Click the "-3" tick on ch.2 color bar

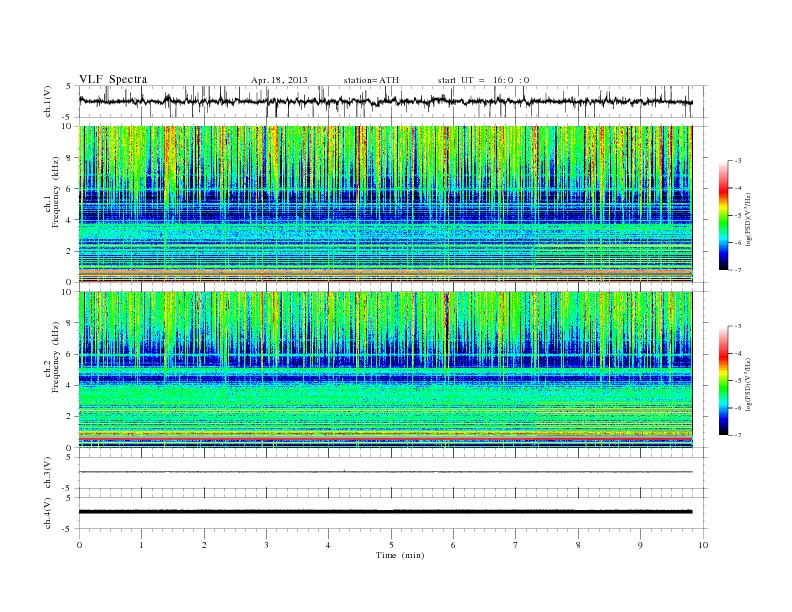click(737, 326)
